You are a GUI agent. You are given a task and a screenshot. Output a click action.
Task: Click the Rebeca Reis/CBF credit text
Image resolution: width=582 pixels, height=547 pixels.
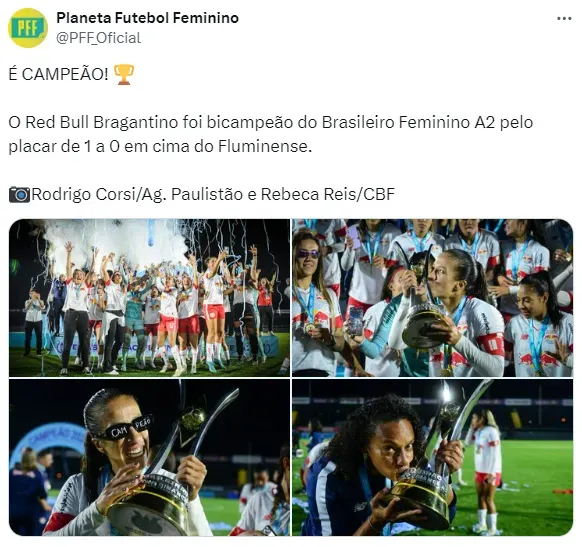[328, 194]
